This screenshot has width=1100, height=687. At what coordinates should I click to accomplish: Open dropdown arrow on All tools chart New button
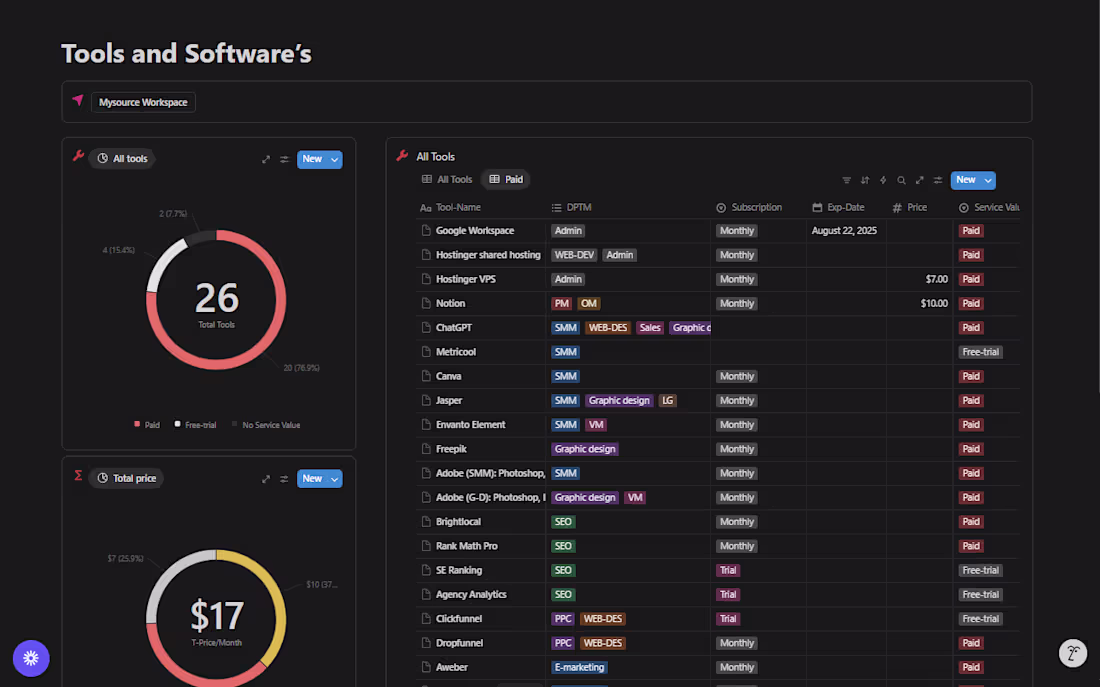(335, 159)
